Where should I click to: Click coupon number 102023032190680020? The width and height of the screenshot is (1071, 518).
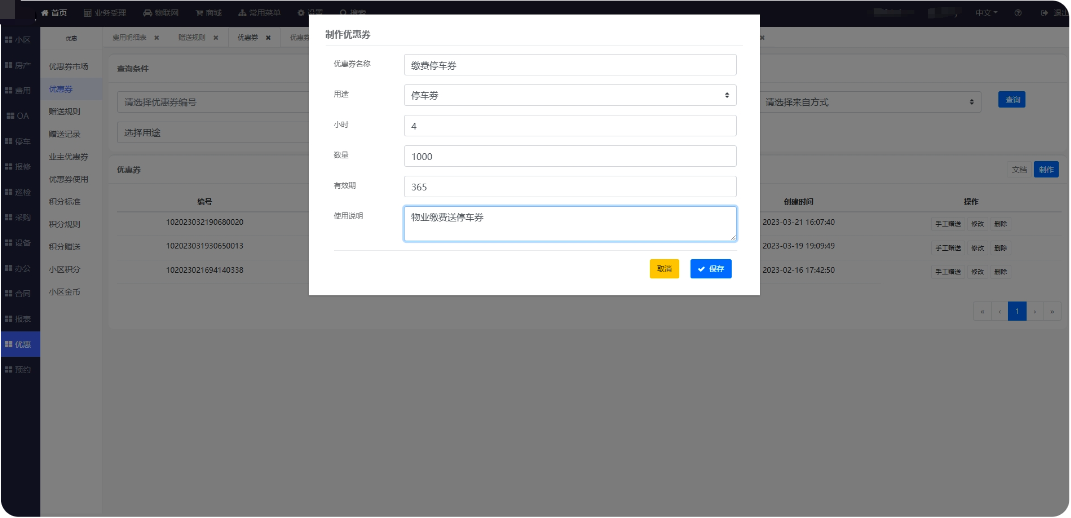point(205,223)
